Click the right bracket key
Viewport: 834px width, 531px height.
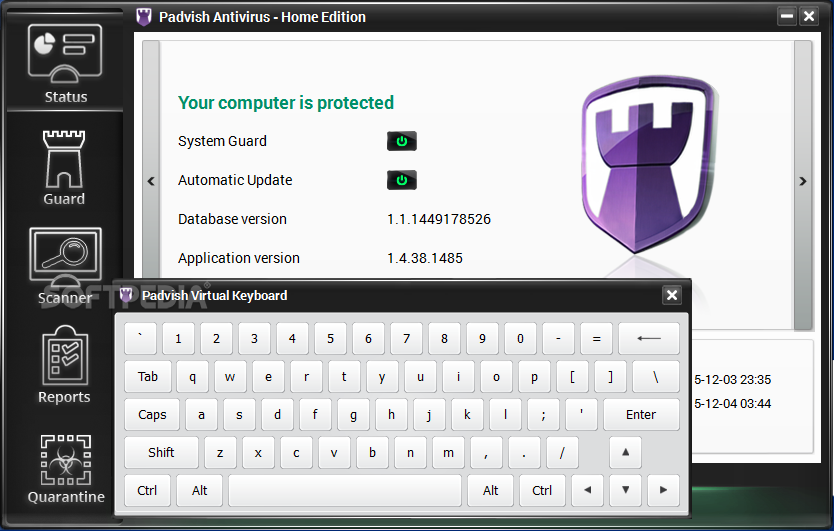[x=610, y=377]
